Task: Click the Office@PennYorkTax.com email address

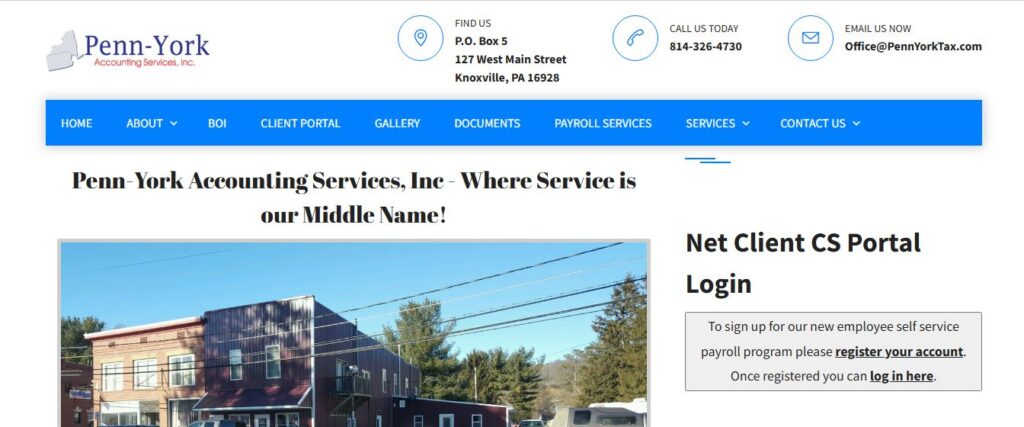Action: [x=913, y=46]
